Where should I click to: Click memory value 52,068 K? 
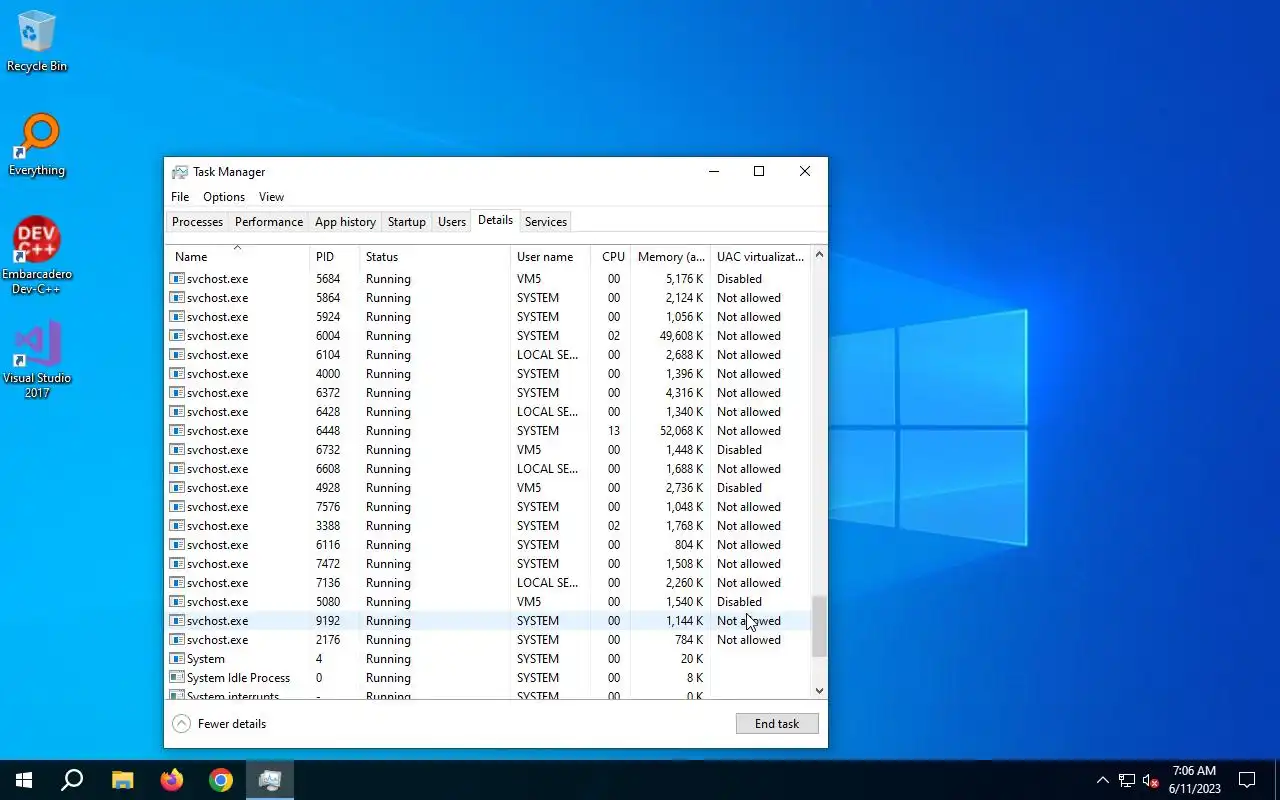click(x=681, y=431)
